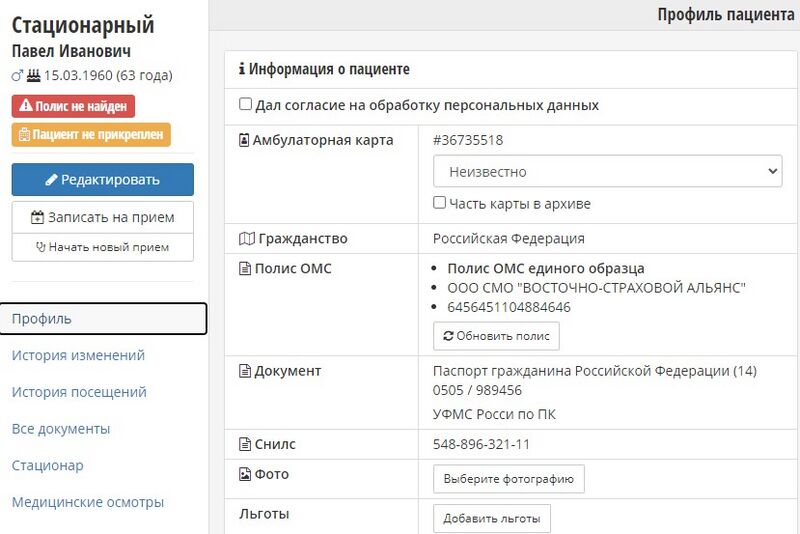Click the Профиль пациента page title
The image size is (800, 534).
pyautogui.click(x=726, y=15)
